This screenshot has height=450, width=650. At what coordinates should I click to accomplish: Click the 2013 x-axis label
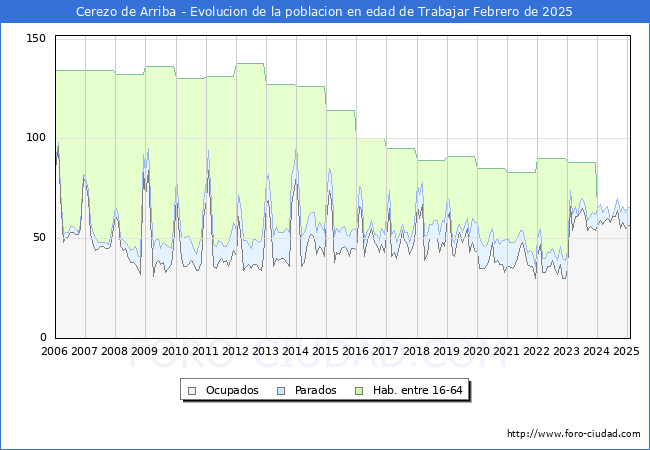coord(265,351)
